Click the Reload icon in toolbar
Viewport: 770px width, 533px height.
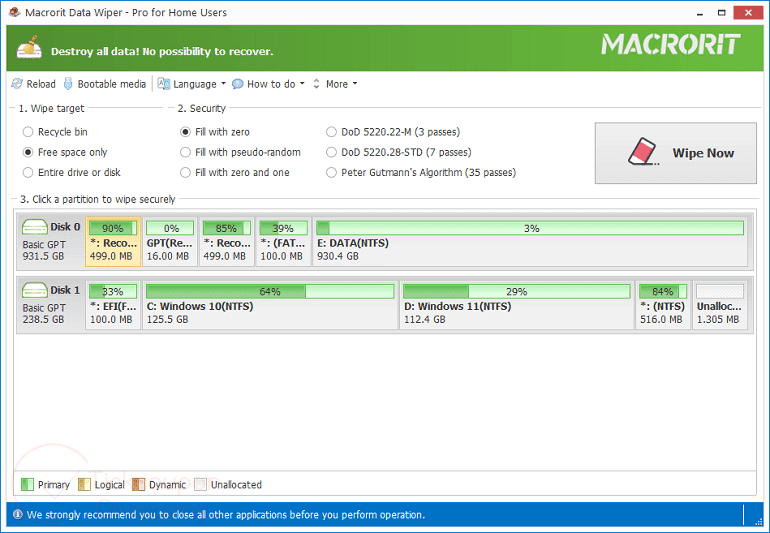[x=17, y=84]
